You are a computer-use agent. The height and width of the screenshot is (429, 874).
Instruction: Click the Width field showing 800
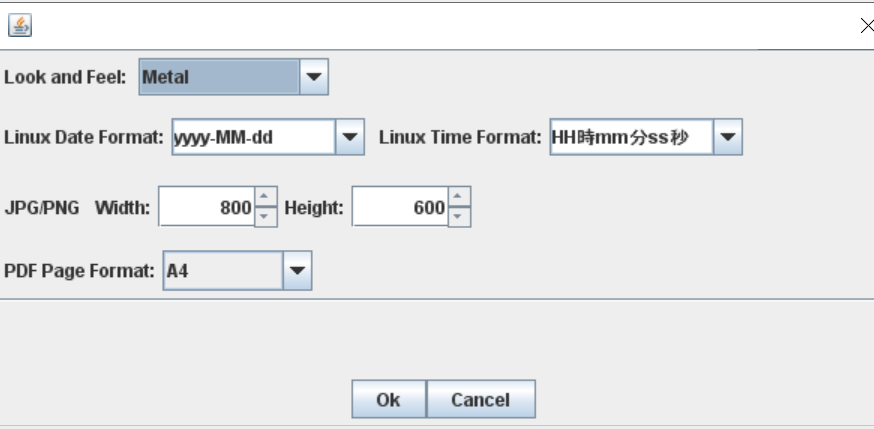coord(207,207)
